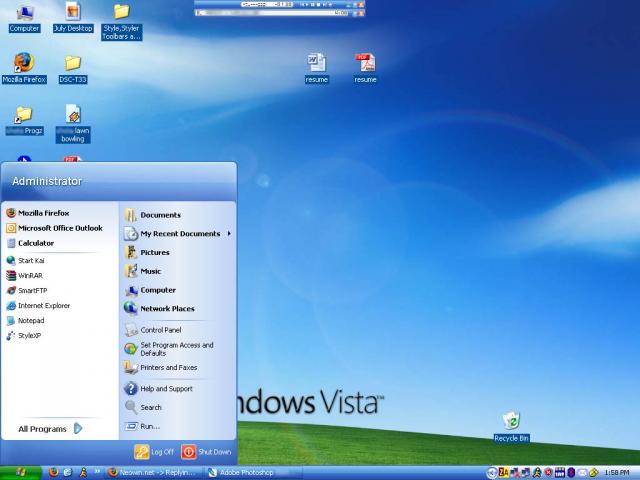The image size is (640, 480).
Task: Click the media player seek bar
Action: [x=271, y=13]
